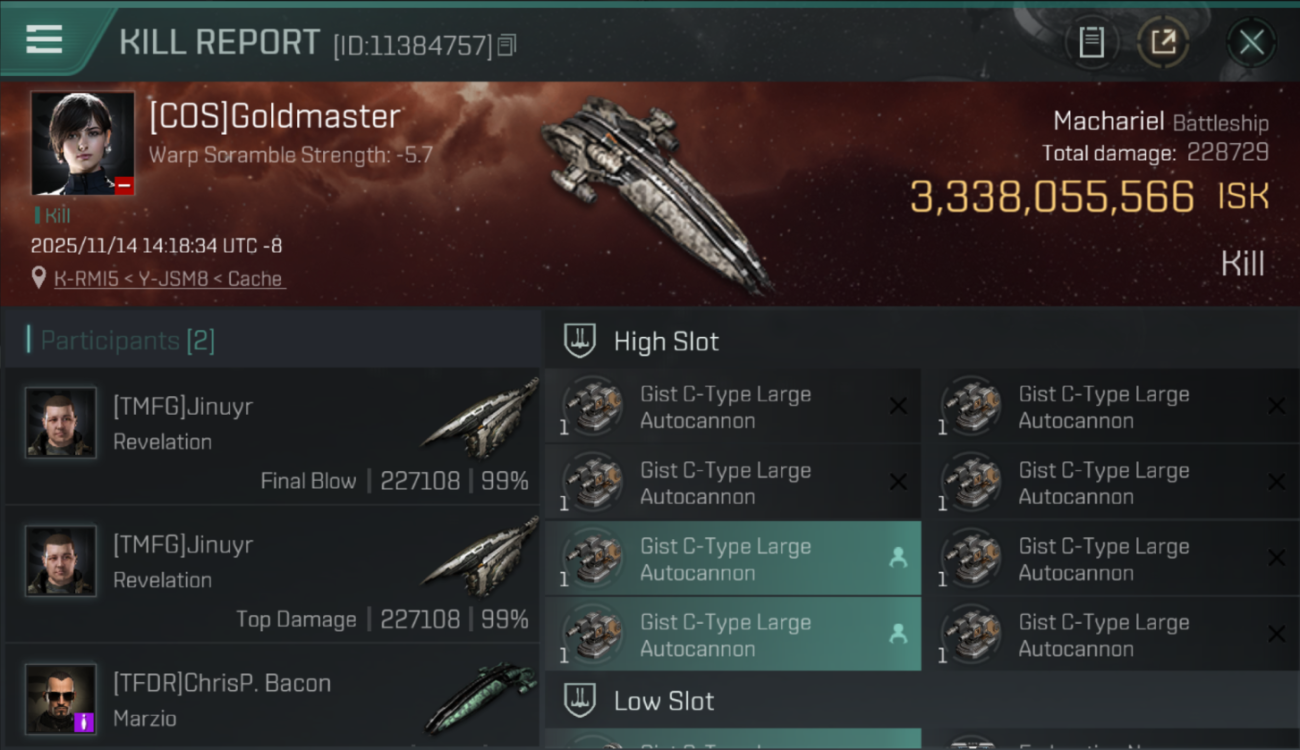
Task: Click the share/export kill report icon
Action: 1163,43
